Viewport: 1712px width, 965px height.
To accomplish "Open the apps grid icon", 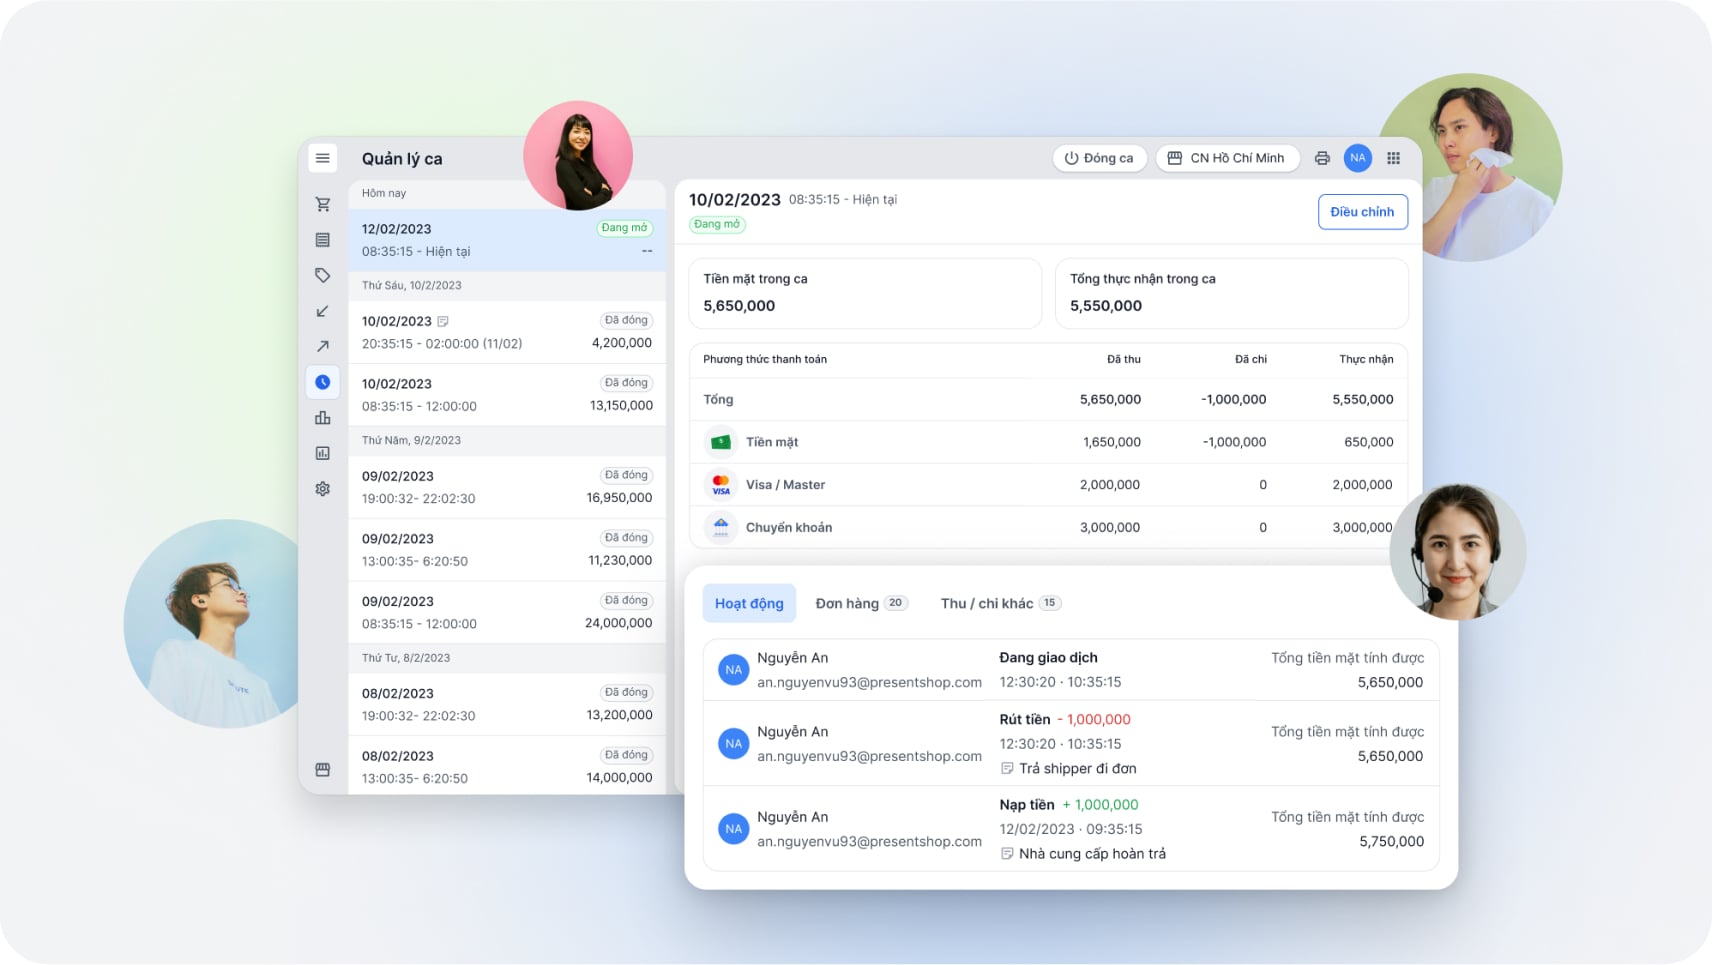I will point(1393,158).
